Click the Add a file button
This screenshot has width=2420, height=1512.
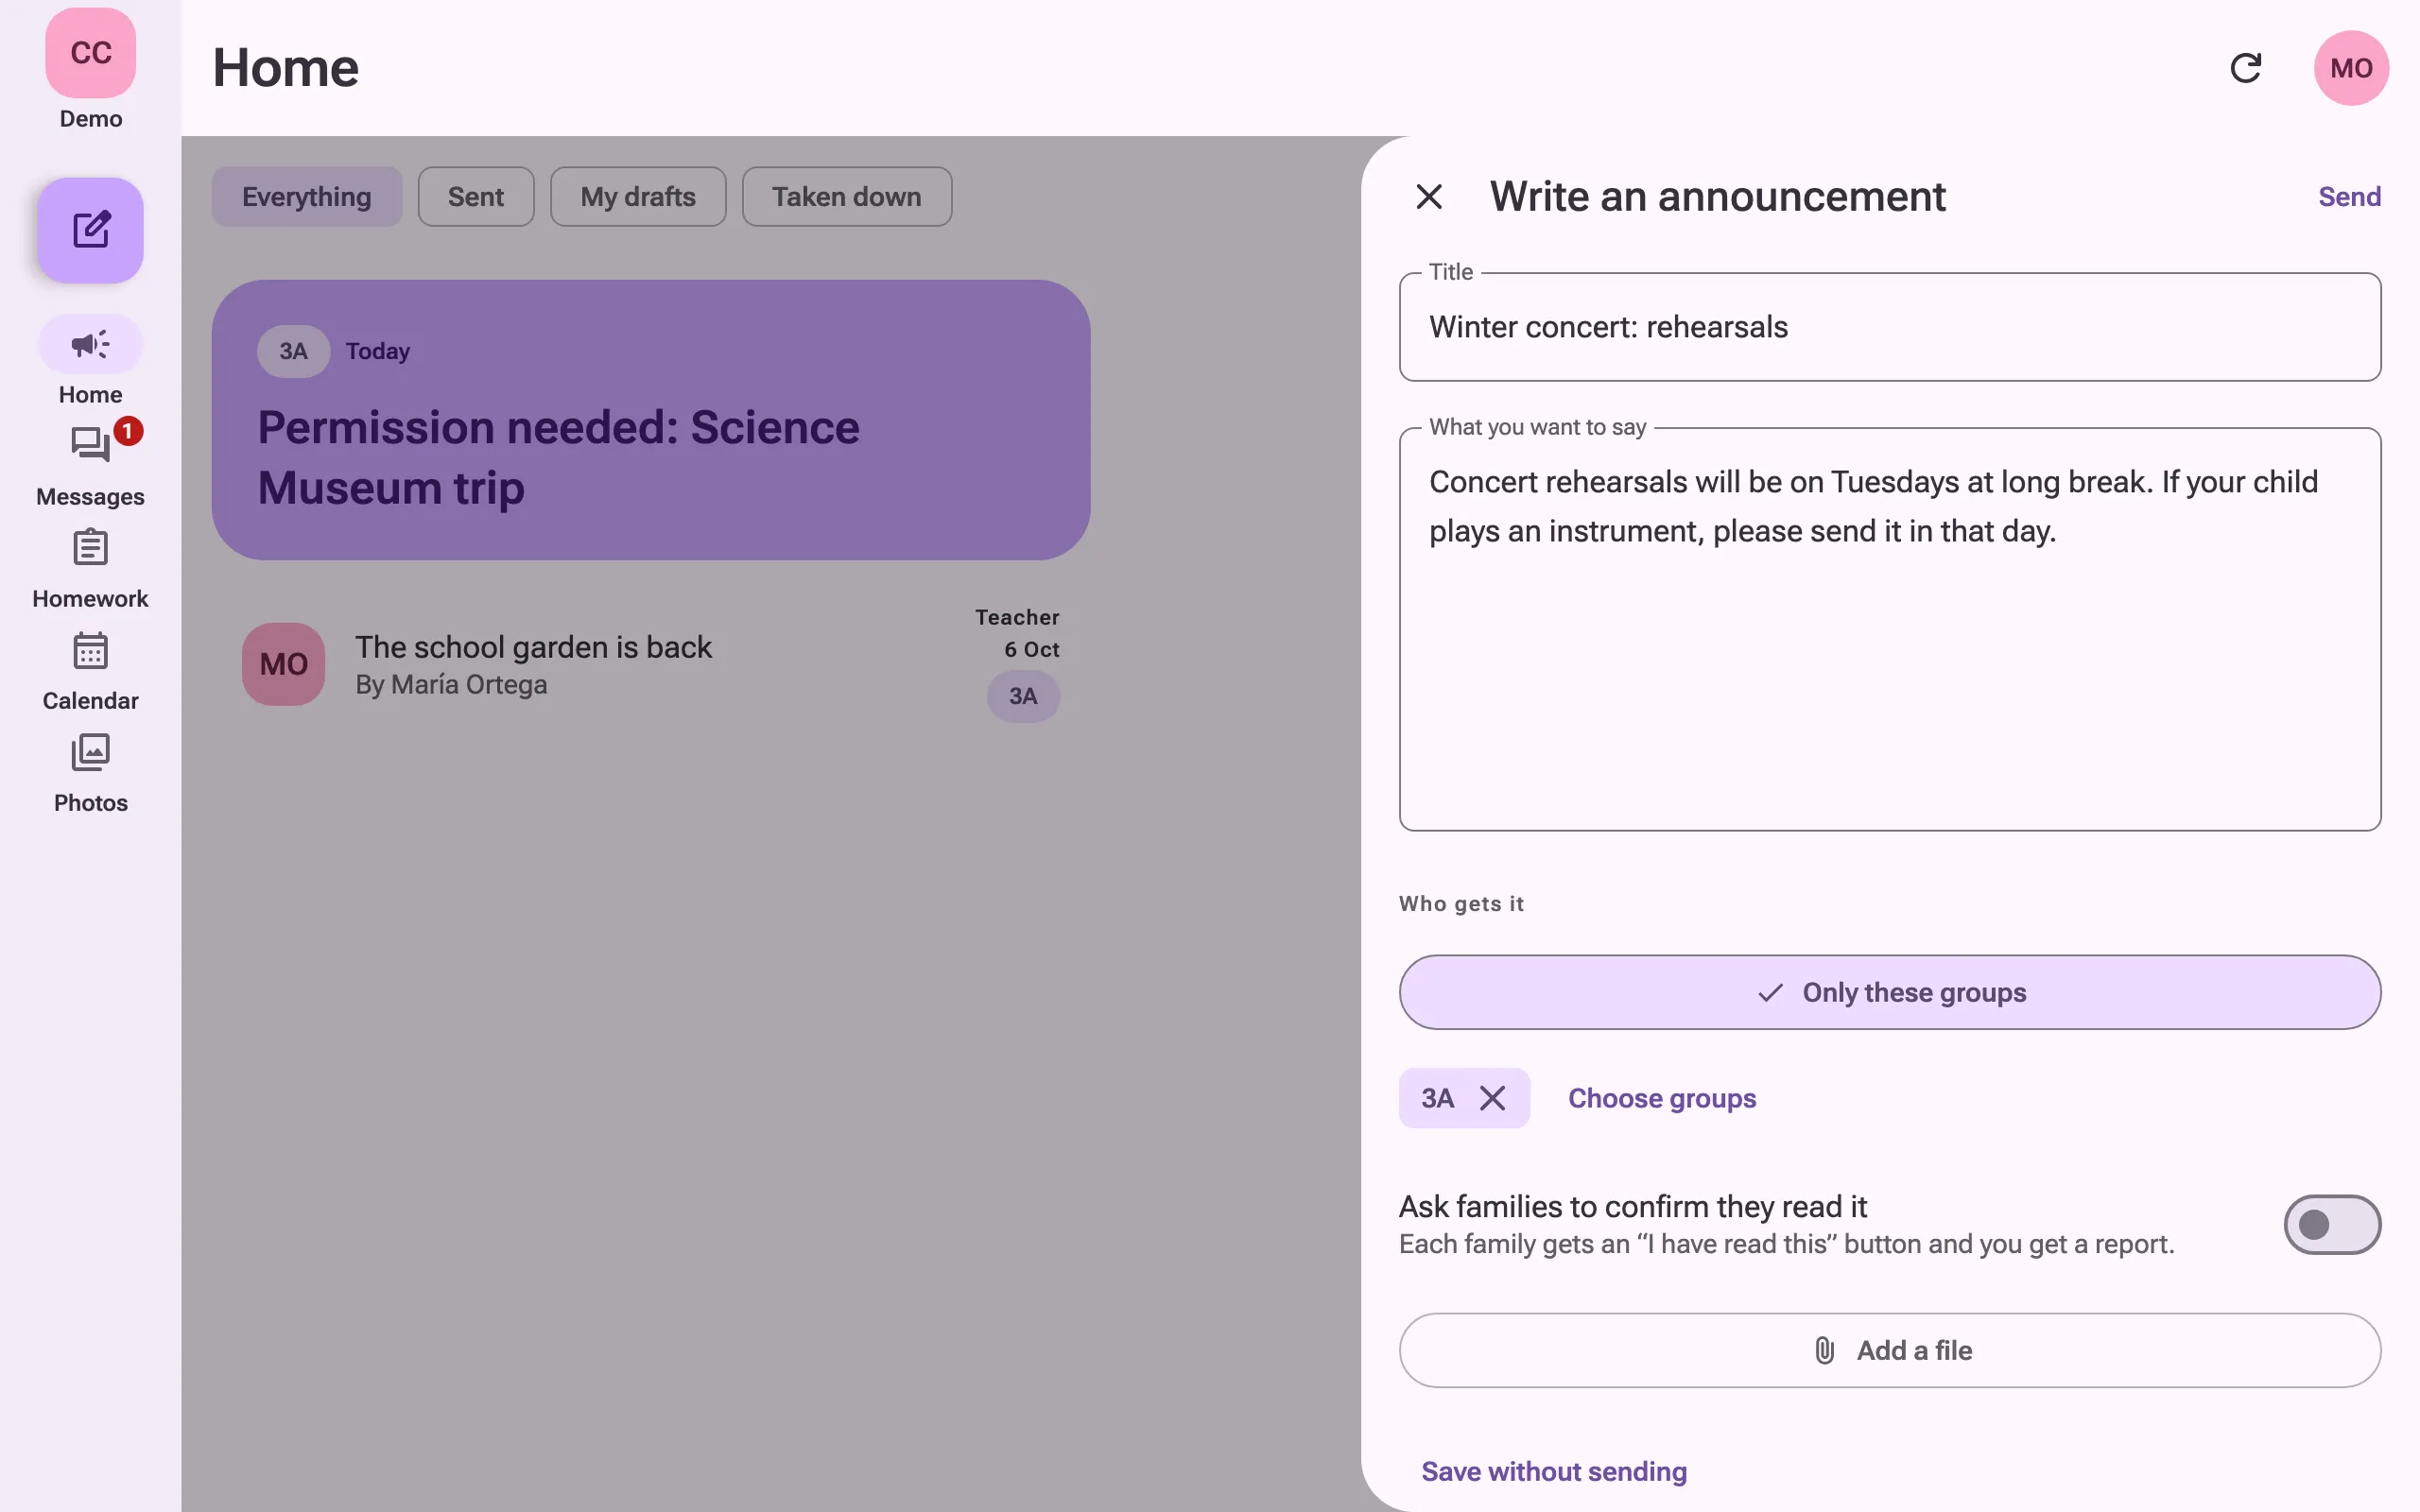1889,1350
